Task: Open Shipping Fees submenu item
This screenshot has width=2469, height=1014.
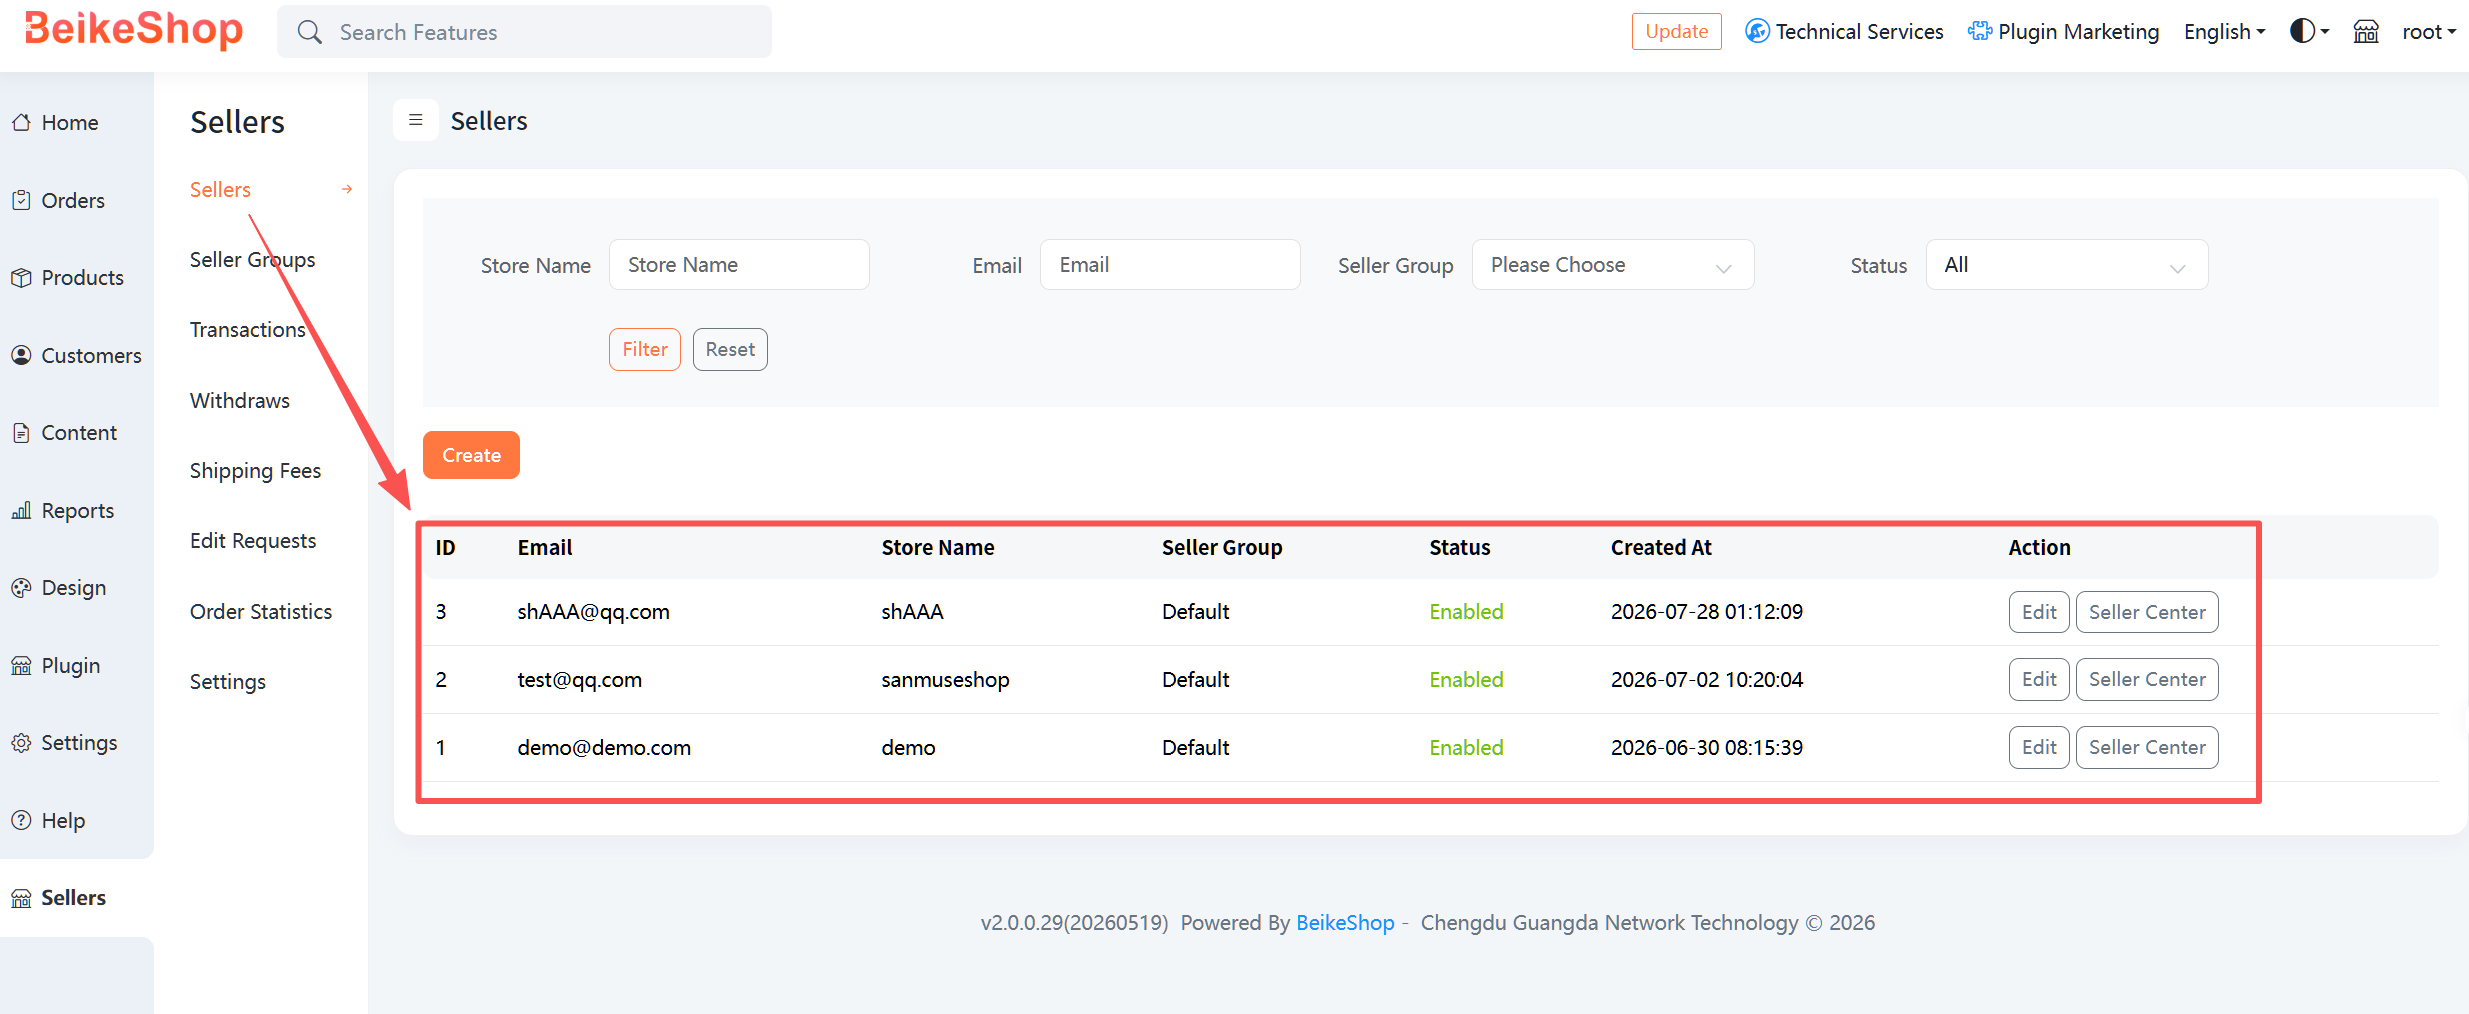Action: 255,471
